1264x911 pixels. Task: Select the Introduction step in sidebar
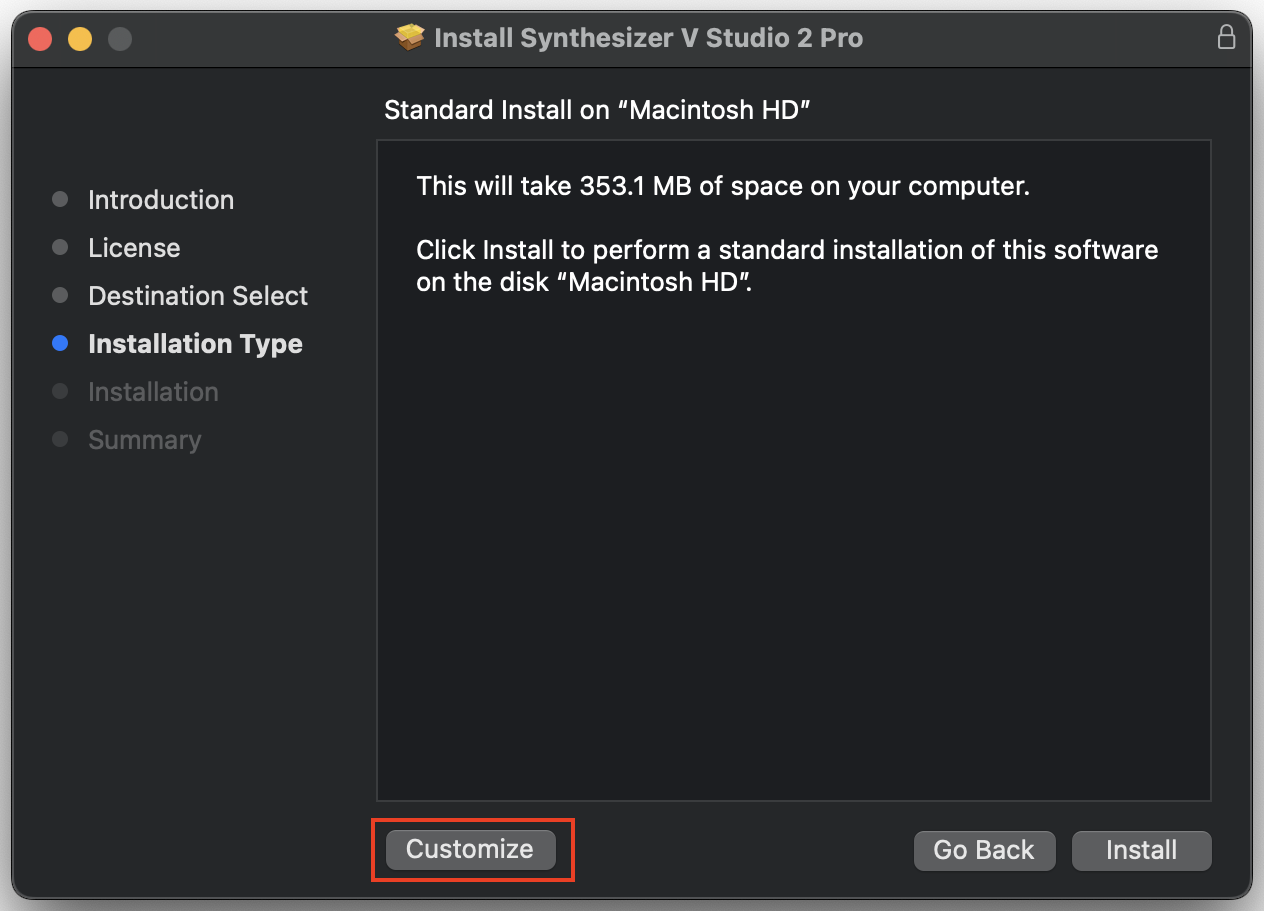tap(161, 200)
